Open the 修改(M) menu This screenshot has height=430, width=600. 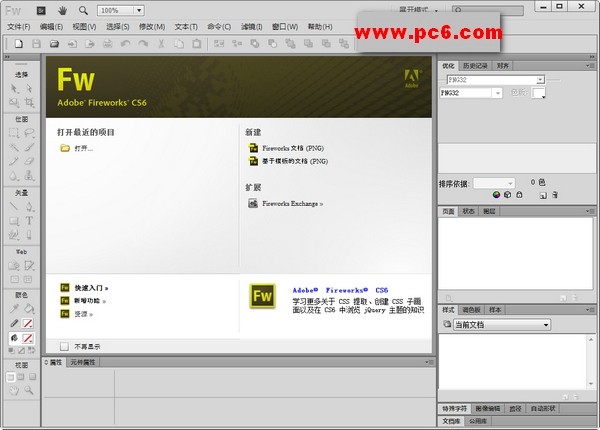152,27
